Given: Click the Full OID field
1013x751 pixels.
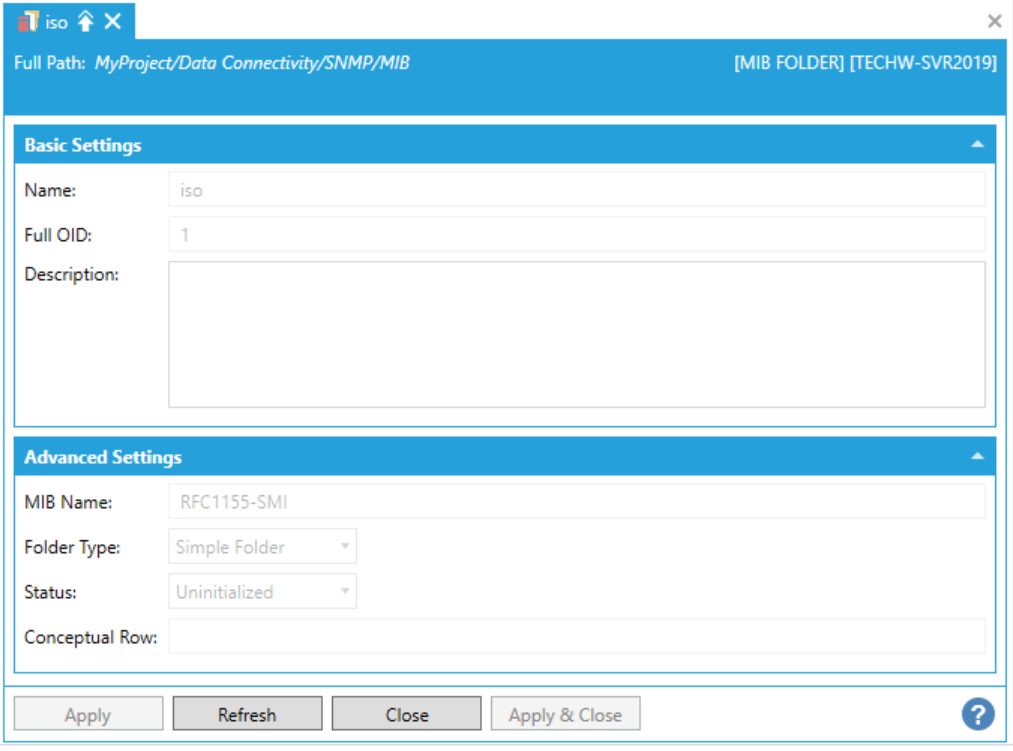Looking at the screenshot, I should point(576,235).
